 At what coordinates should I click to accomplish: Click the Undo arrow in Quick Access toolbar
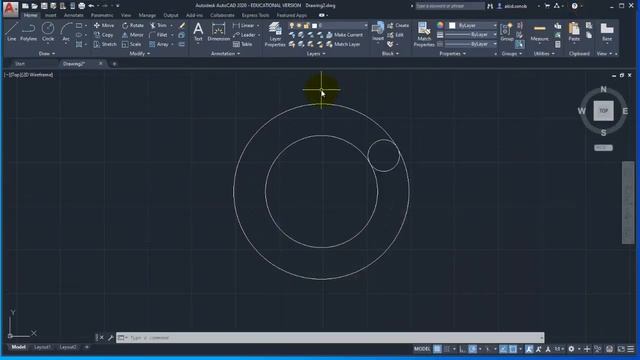click(x=91, y=6)
